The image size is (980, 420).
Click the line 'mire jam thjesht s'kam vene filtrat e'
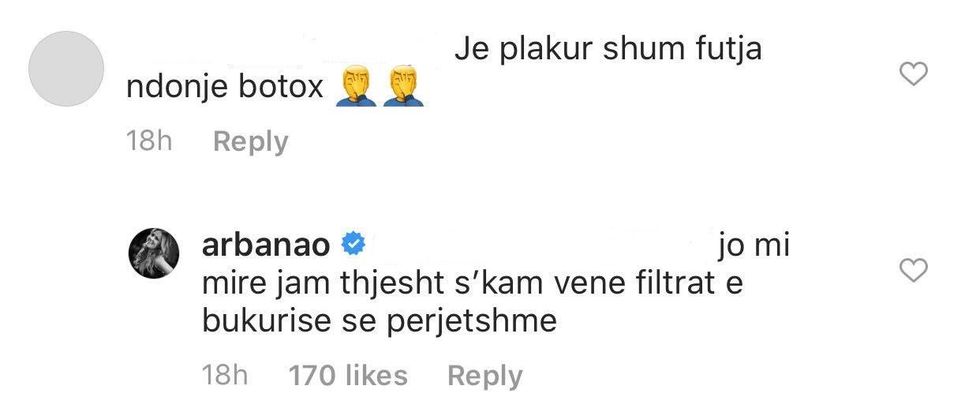point(472,285)
